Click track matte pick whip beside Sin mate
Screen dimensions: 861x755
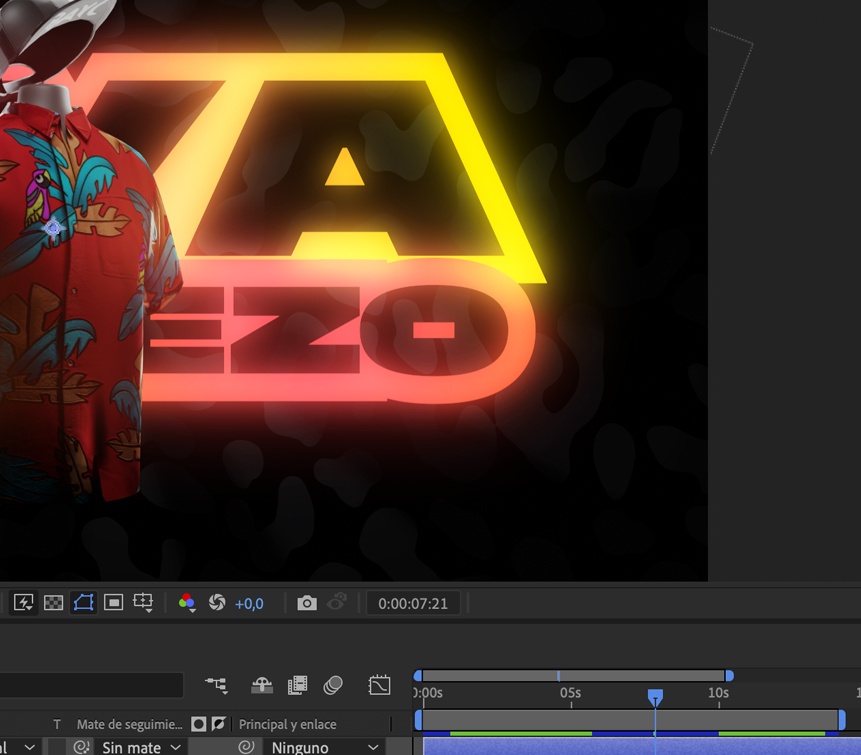(81, 747)
